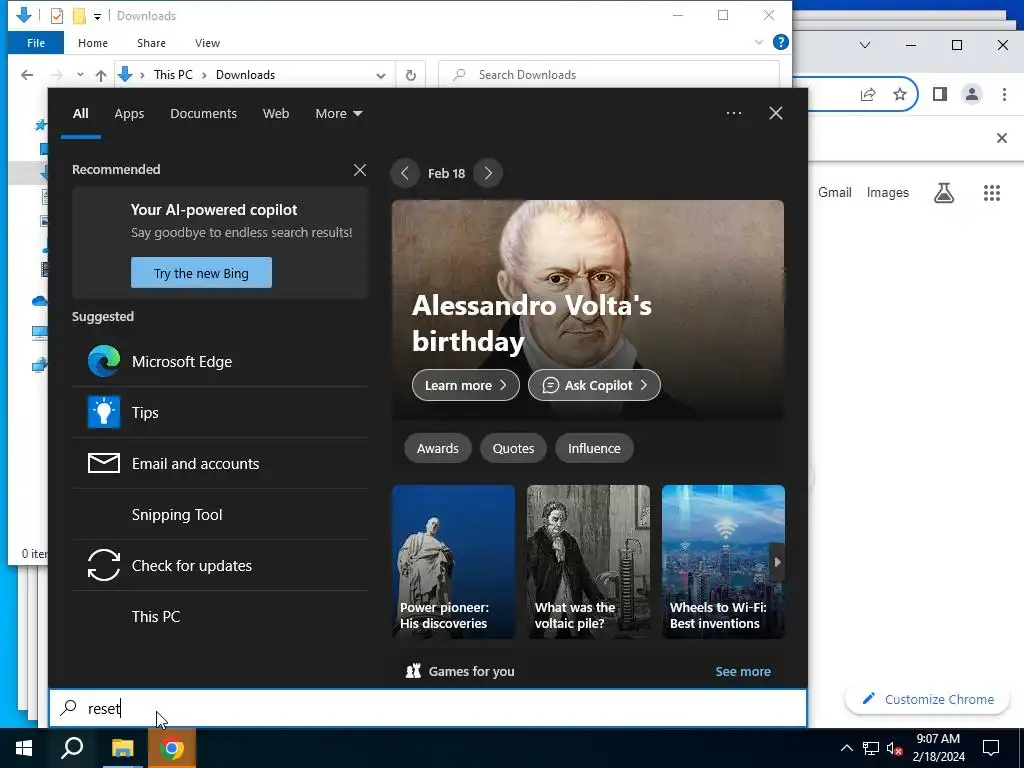Show hidden system tray icons
This screenshot has width=1024, height=768.
(846, 748)
